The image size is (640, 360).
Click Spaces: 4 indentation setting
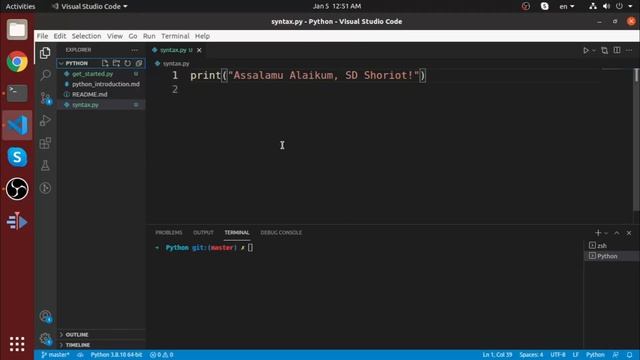click(x=531, y=355)
